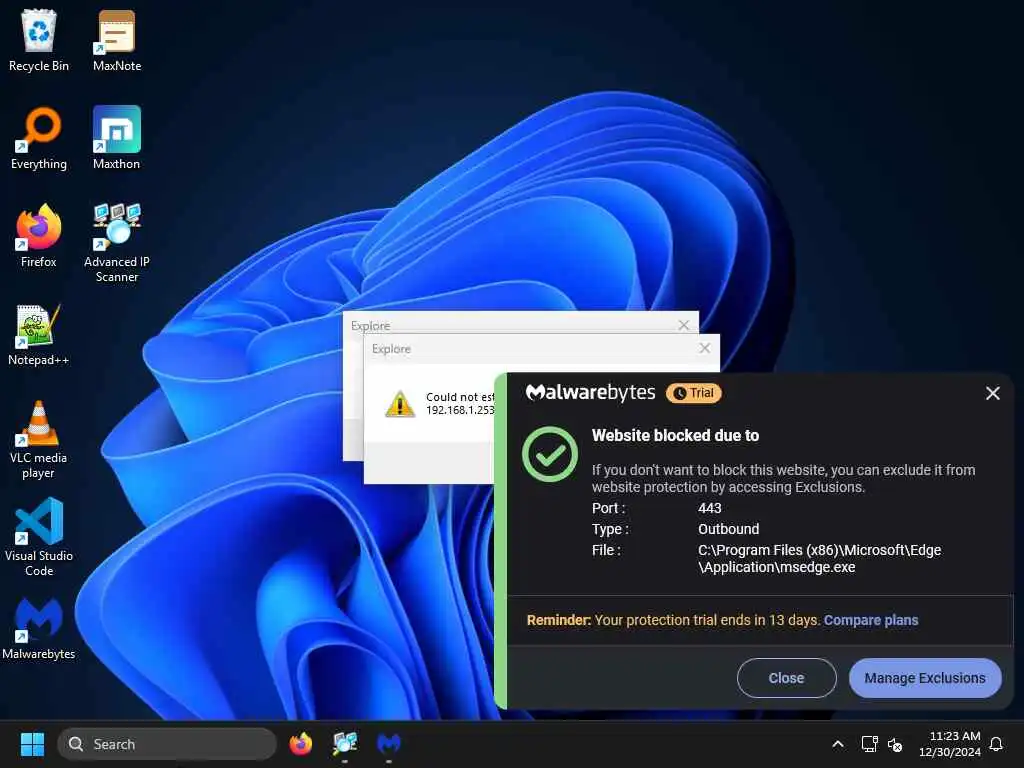Click the Windows Start button
The height and width of the screenshot is (768, 1024).
(x=32, y=744)
